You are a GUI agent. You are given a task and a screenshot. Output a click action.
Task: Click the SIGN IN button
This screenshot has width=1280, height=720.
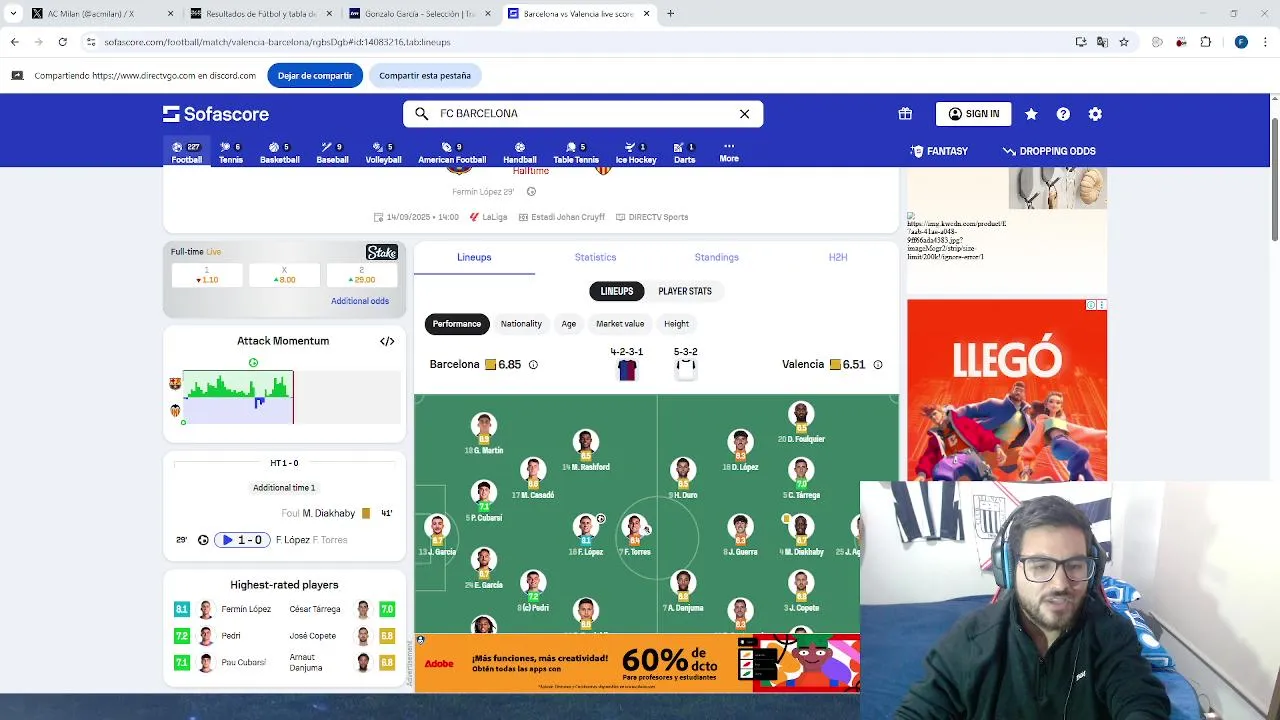[973, 114]
